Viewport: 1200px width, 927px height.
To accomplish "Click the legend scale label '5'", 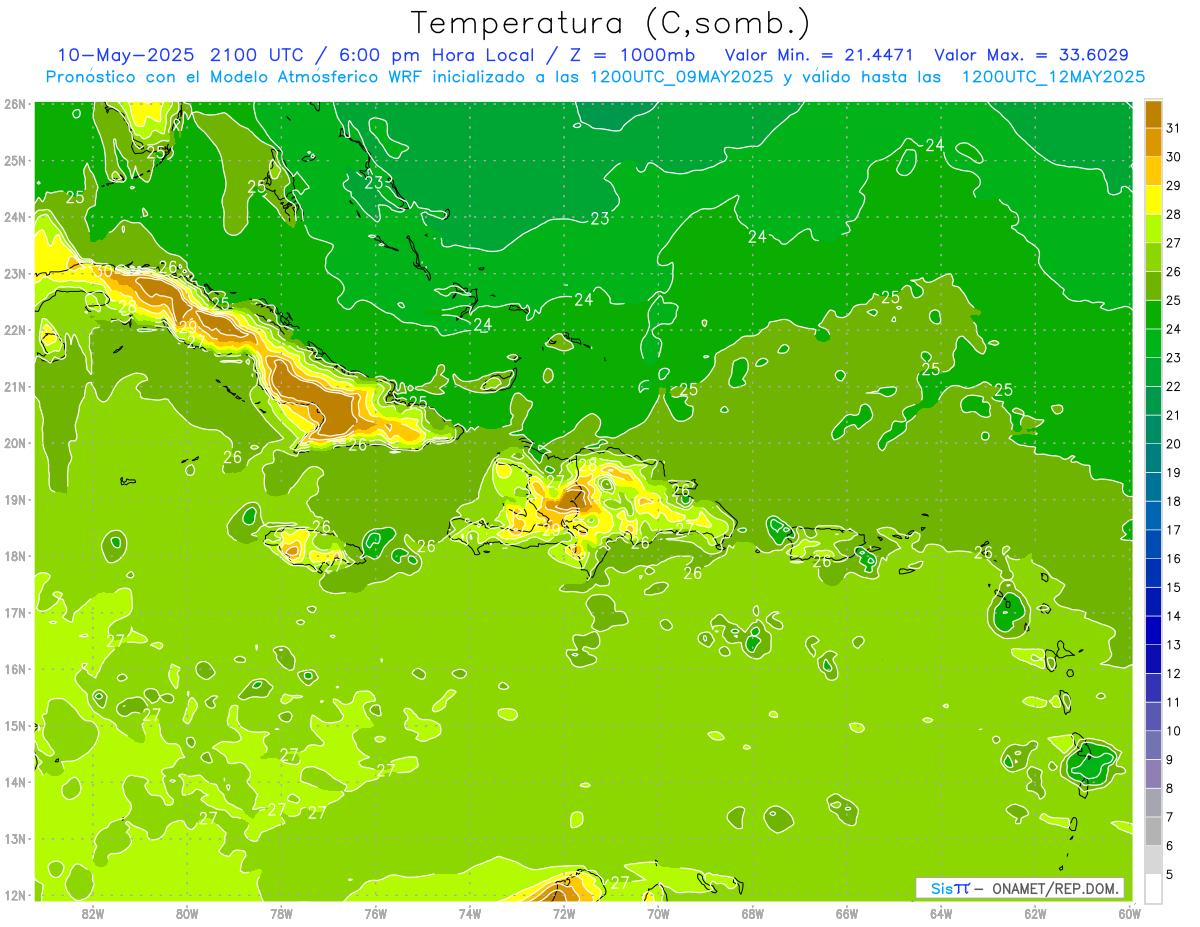I will coord(1170,875).
